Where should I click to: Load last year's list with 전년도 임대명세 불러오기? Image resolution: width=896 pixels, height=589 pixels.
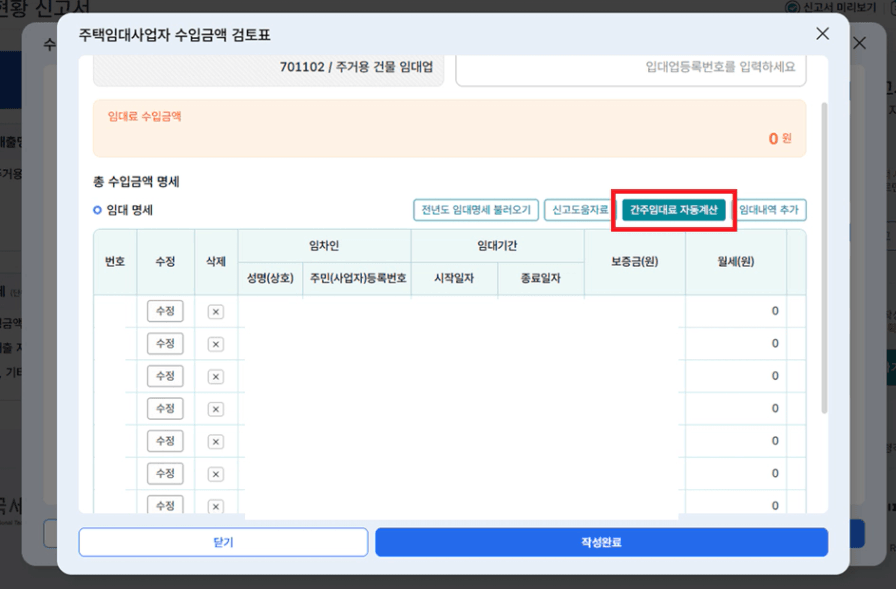pyautogui.click(x=476, y=210)
